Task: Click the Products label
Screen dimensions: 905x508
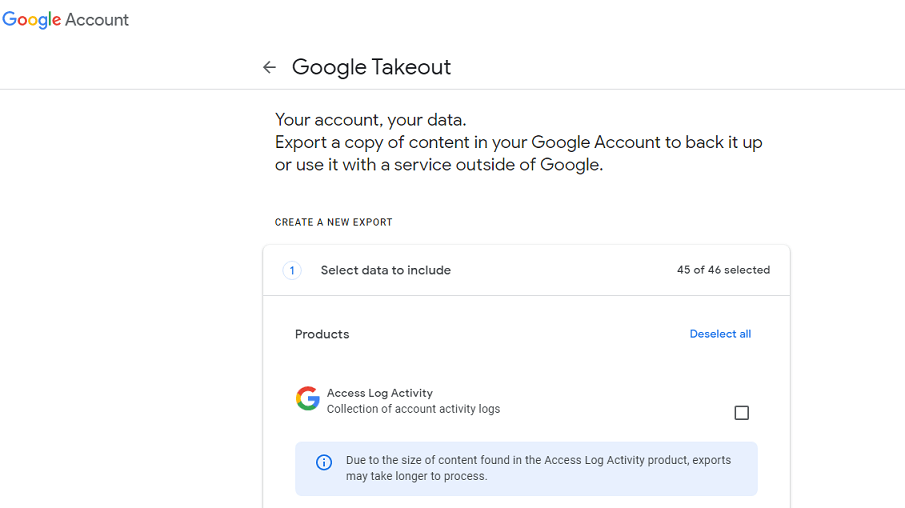Action: [x=322, y=334]
